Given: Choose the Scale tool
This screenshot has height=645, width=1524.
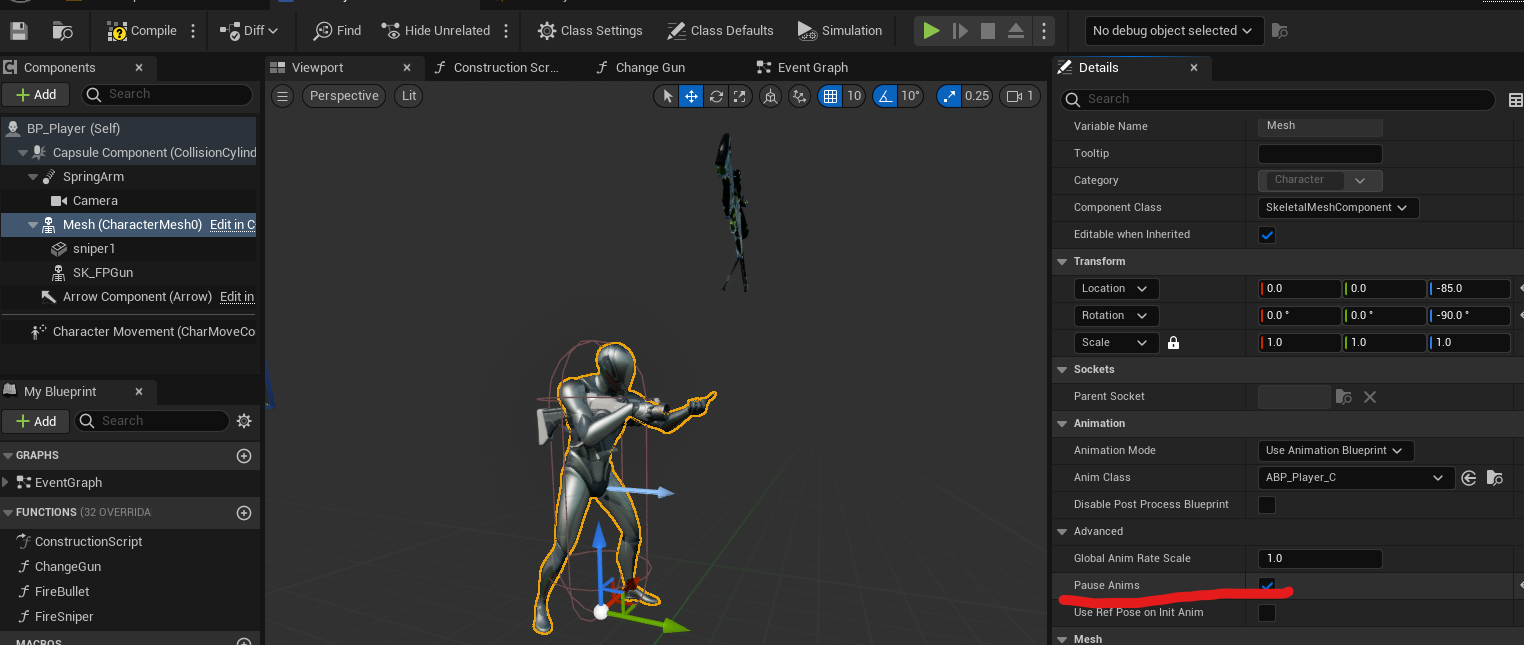Looking at the screenshot, I should (740, 96).
